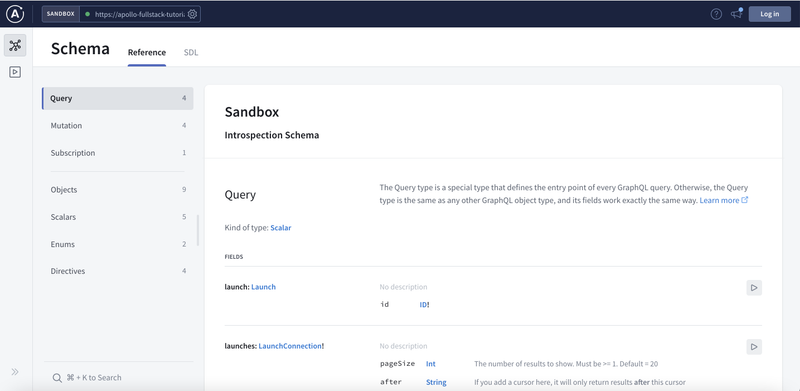Click the sidebar vertical scrollbar

[x=198, y=231]
